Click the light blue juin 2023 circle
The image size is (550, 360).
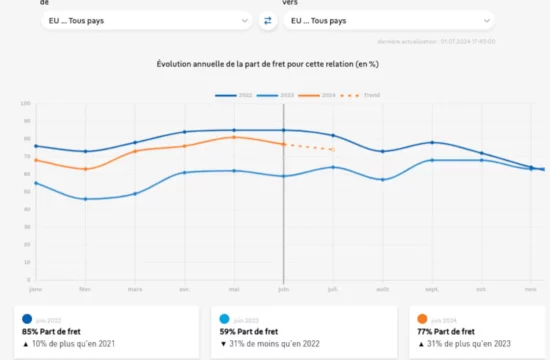click(x=224, y=319)
